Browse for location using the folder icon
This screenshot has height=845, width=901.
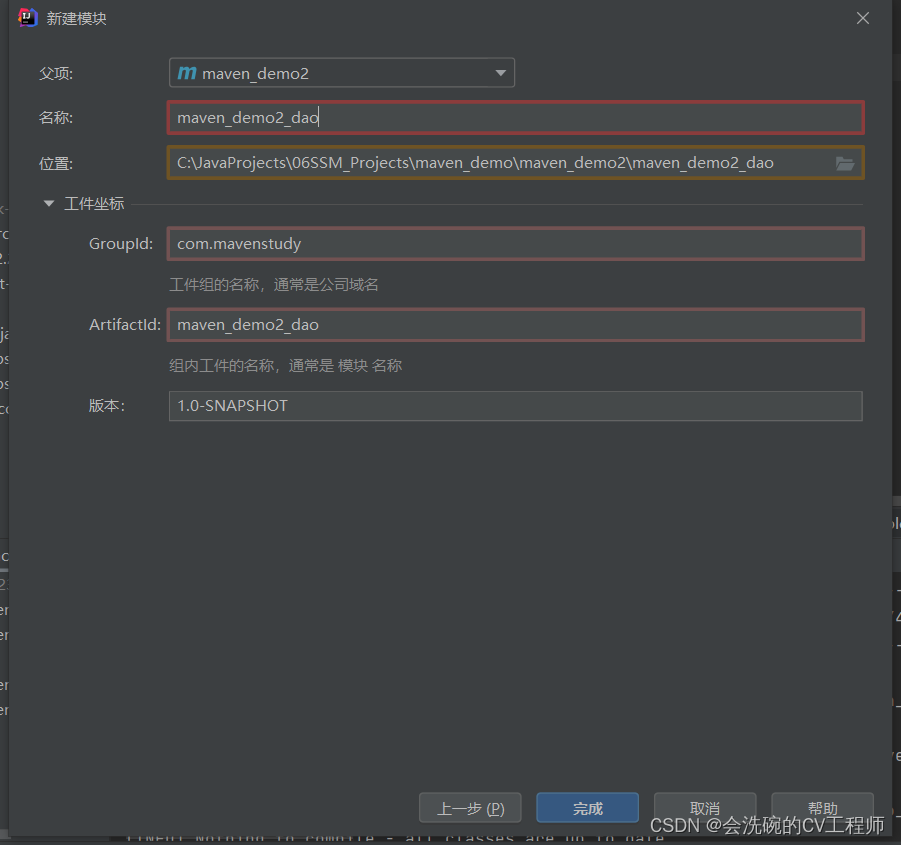click(x=845, y=163)
